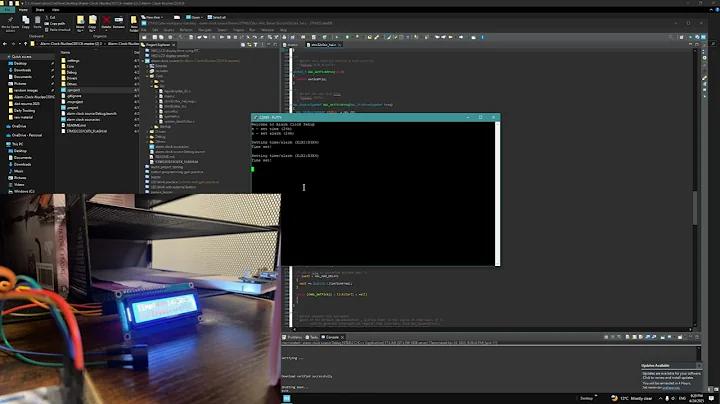
Task: Select the Core folder in file list
Action: click(x=70, y=67)
